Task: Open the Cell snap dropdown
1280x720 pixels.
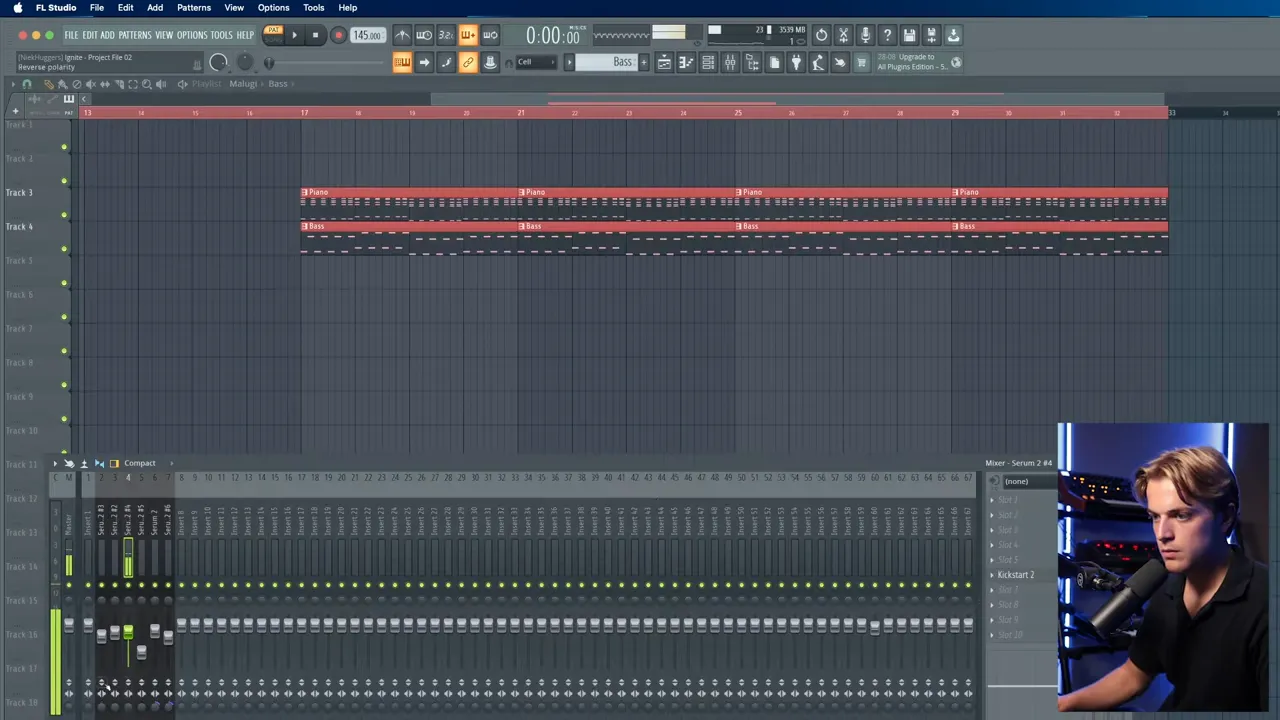Action: 532,63
